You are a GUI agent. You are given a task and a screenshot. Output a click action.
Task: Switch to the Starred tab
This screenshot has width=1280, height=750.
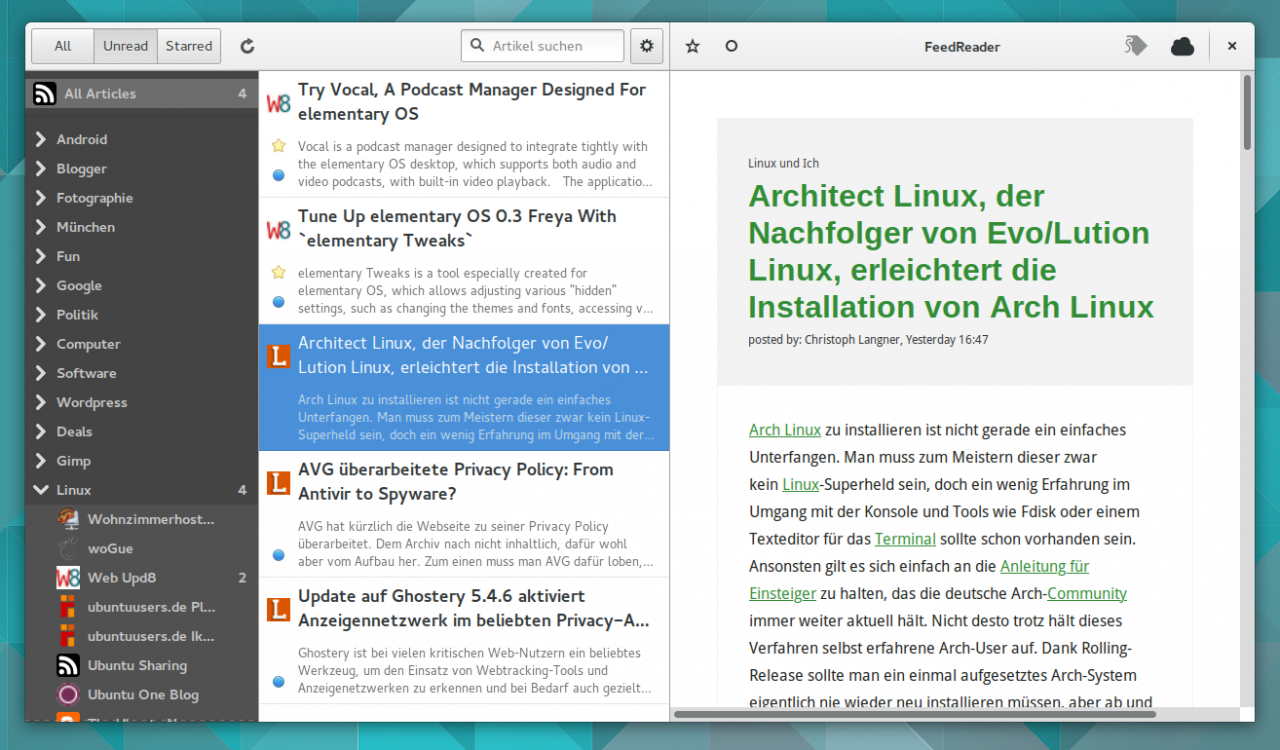(189, 46)
